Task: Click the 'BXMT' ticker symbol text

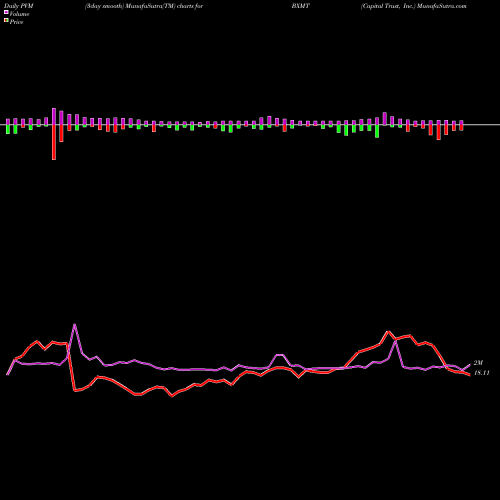Action: pos(300,6)
